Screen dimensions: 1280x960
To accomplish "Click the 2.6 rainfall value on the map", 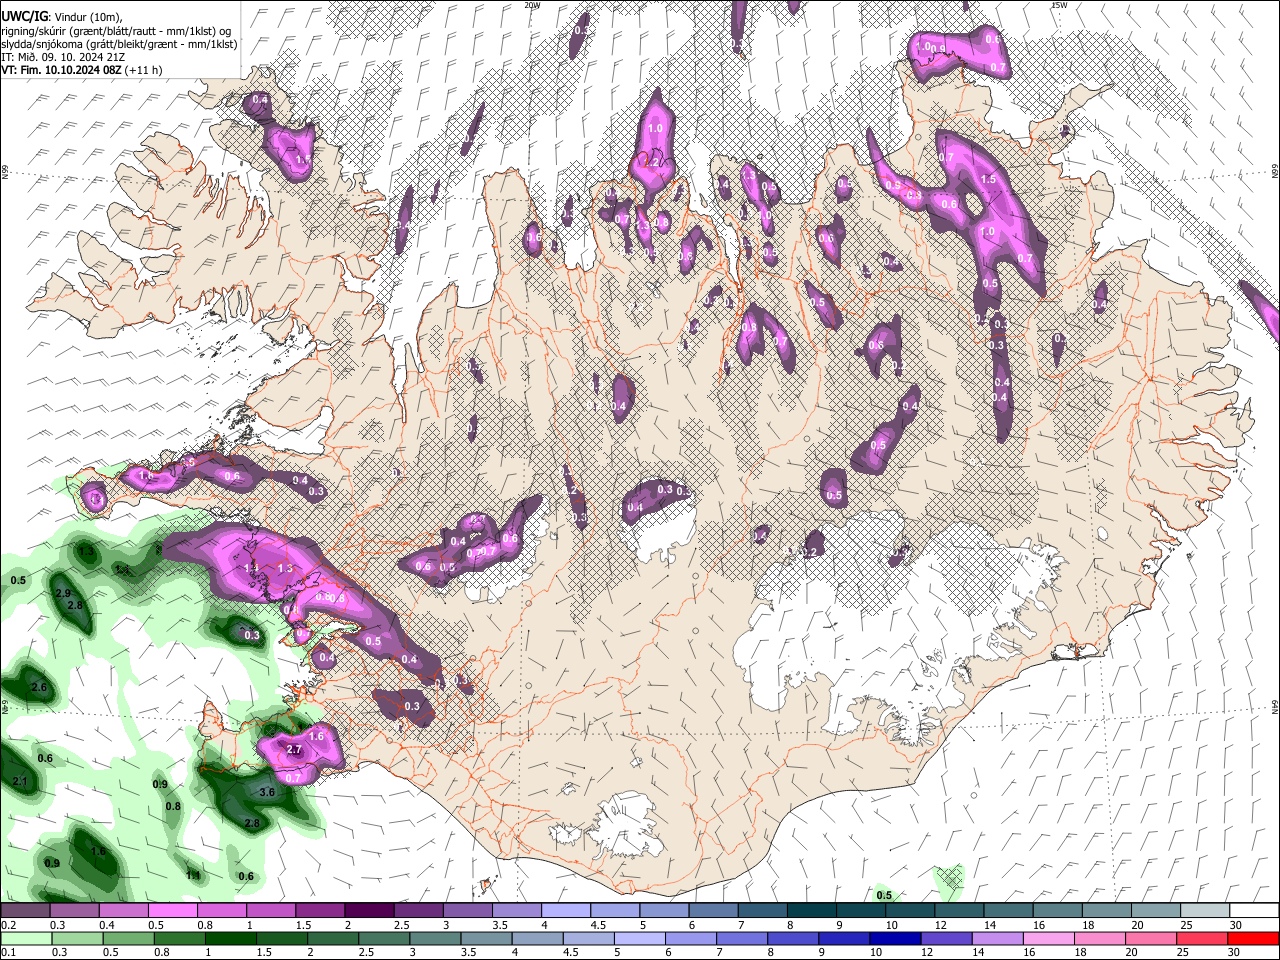I will pyautogui.click(x=40, y=687).
